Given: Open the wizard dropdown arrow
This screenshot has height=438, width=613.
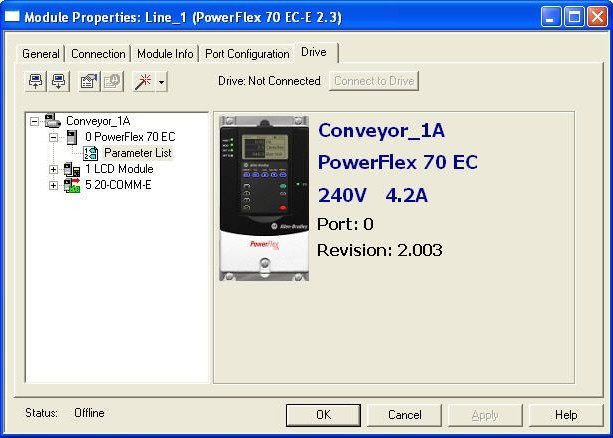Looking at the screenshot, I should (x=162, y=83).
